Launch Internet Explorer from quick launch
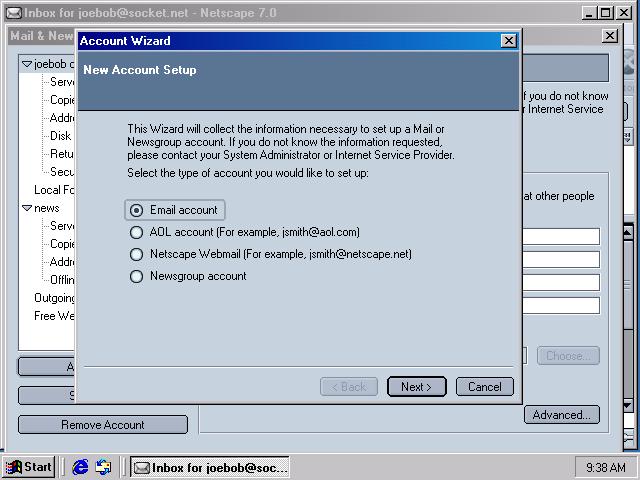This screenshot has width=640, height=480. click(80, 467)
